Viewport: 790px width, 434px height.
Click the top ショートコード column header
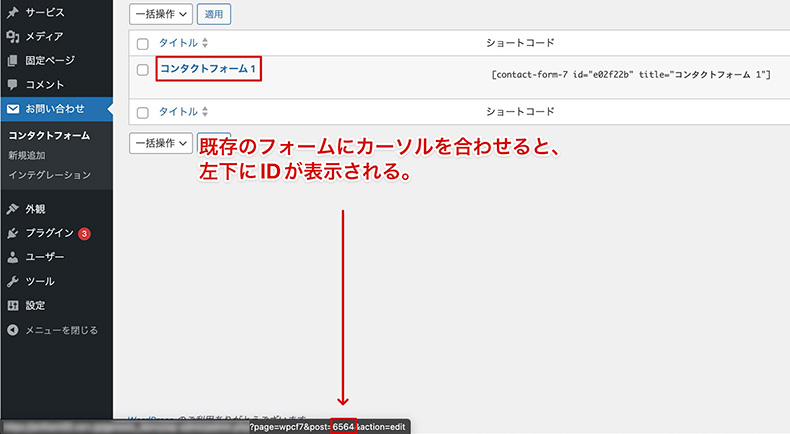[x=520, y=43]
